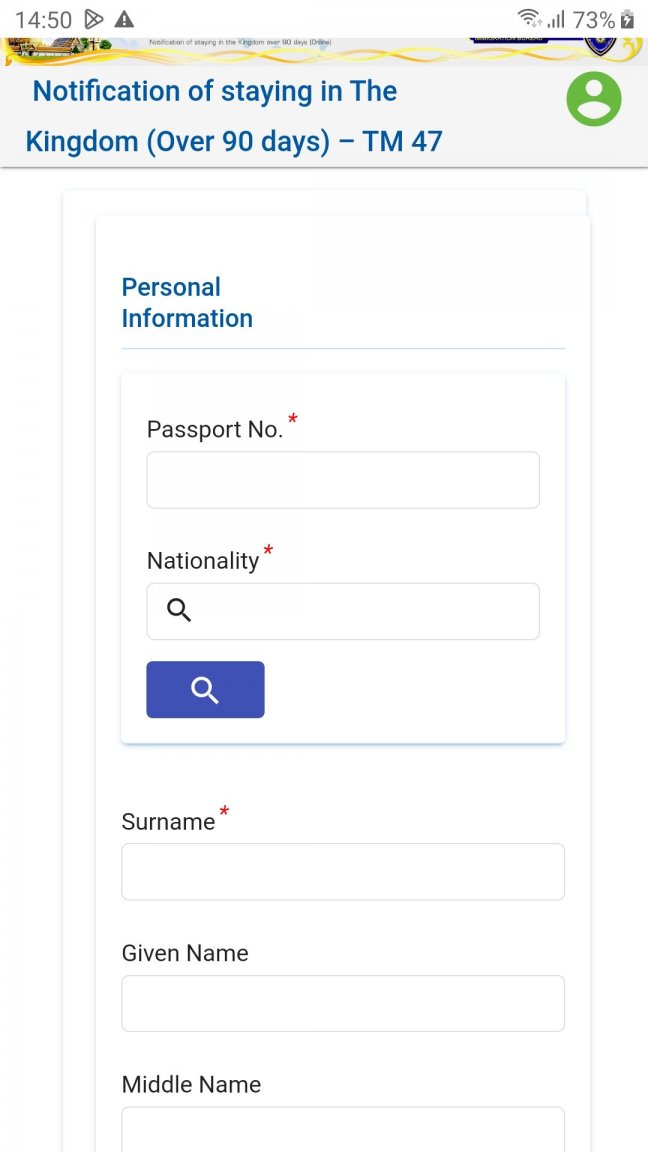Image resolution: width=648 pixels, height=1152 pixels.
Task: Click into the Given Name field
Action: point(343,1003)
